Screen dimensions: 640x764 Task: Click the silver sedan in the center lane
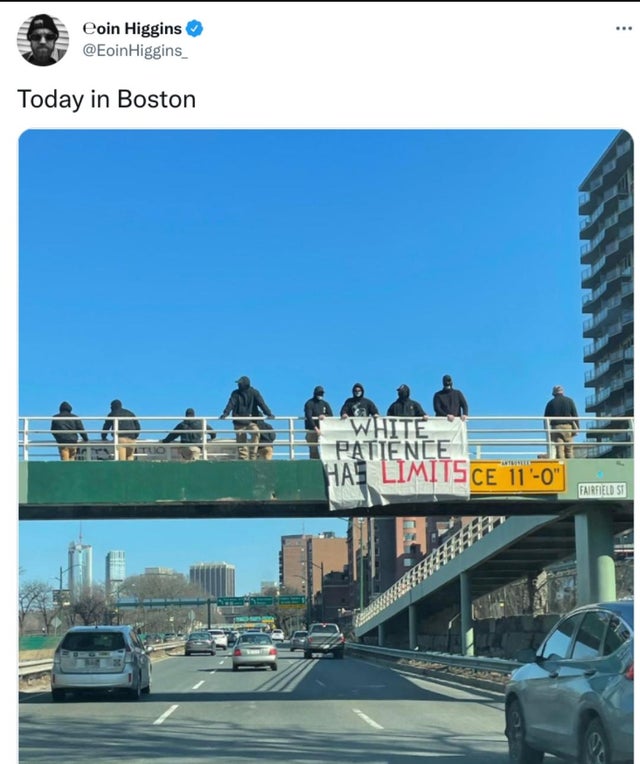pyautogui.click(x=254, y=651)
